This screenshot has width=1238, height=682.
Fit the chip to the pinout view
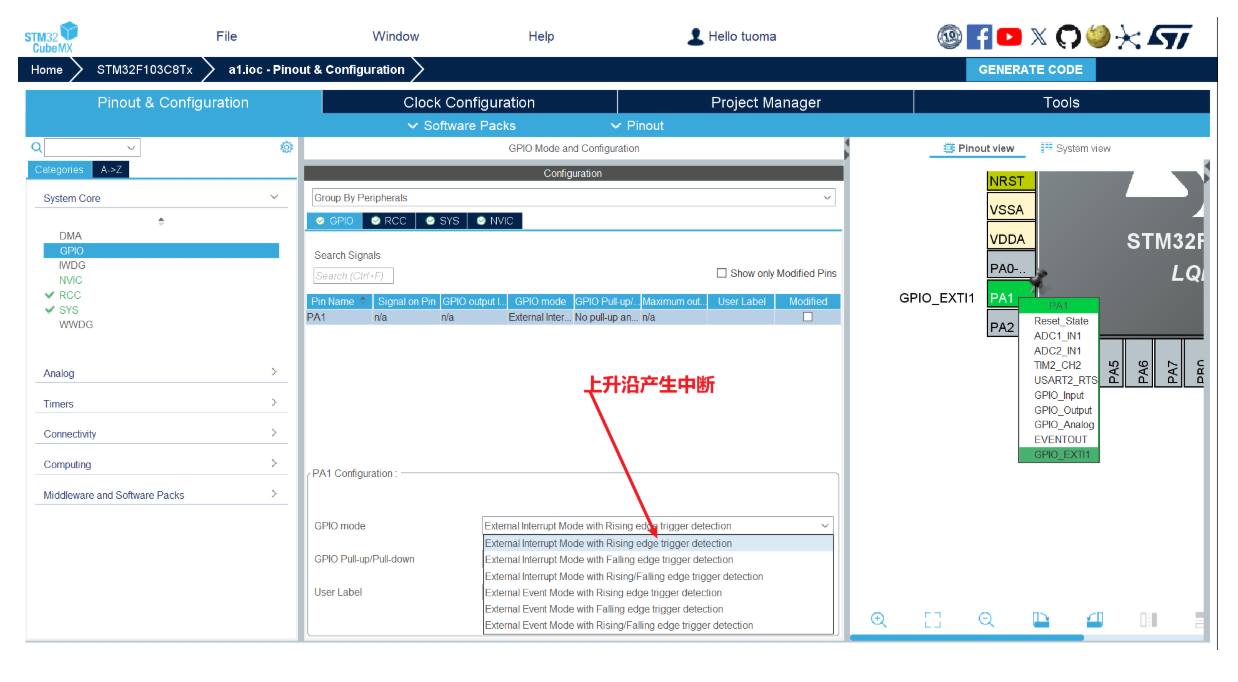(932, 620)
